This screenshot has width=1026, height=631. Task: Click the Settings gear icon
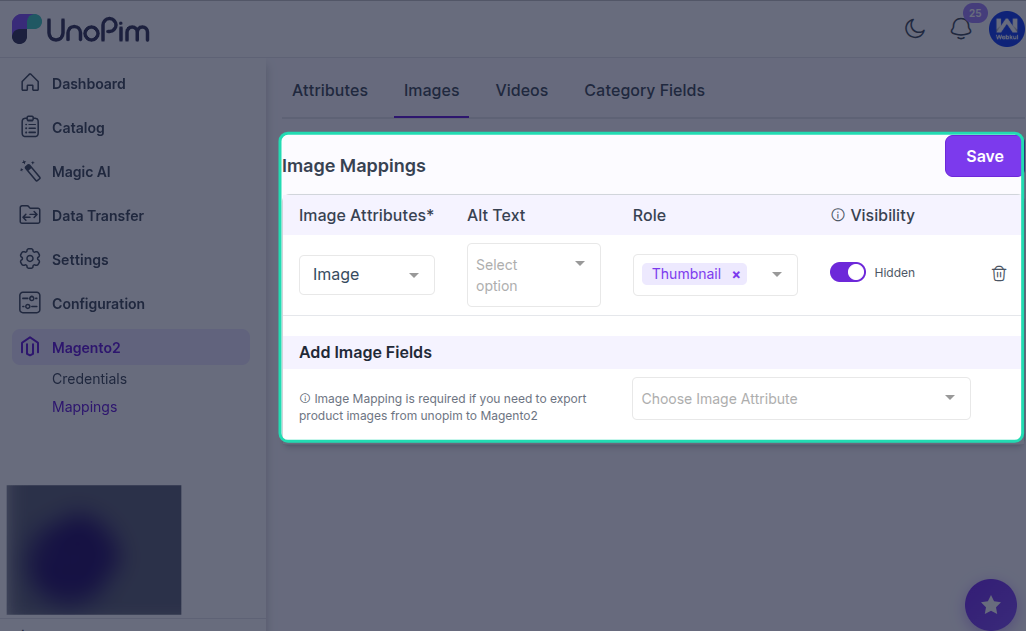30,259
